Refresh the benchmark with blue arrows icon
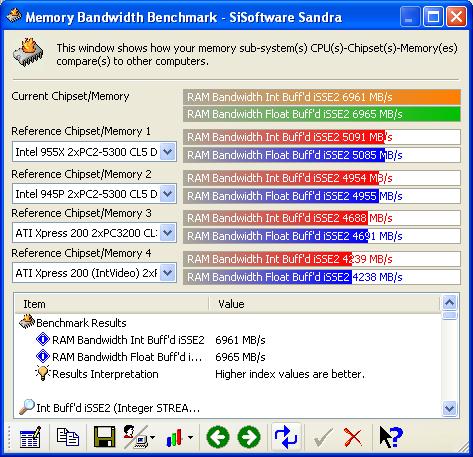Image resolution: width=473 pixels, height=457 pixels. (x=286, y=437)
